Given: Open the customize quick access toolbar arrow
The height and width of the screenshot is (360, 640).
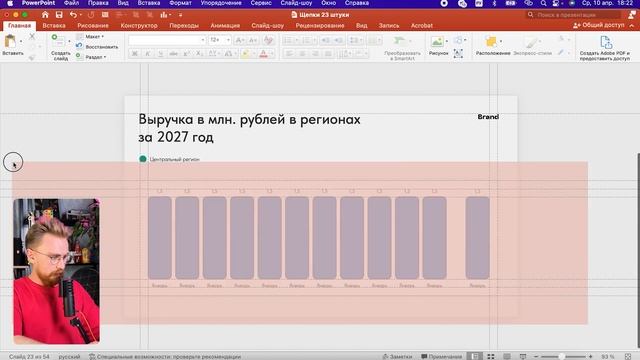Looking at the screenshot, I should coord(180,15).
